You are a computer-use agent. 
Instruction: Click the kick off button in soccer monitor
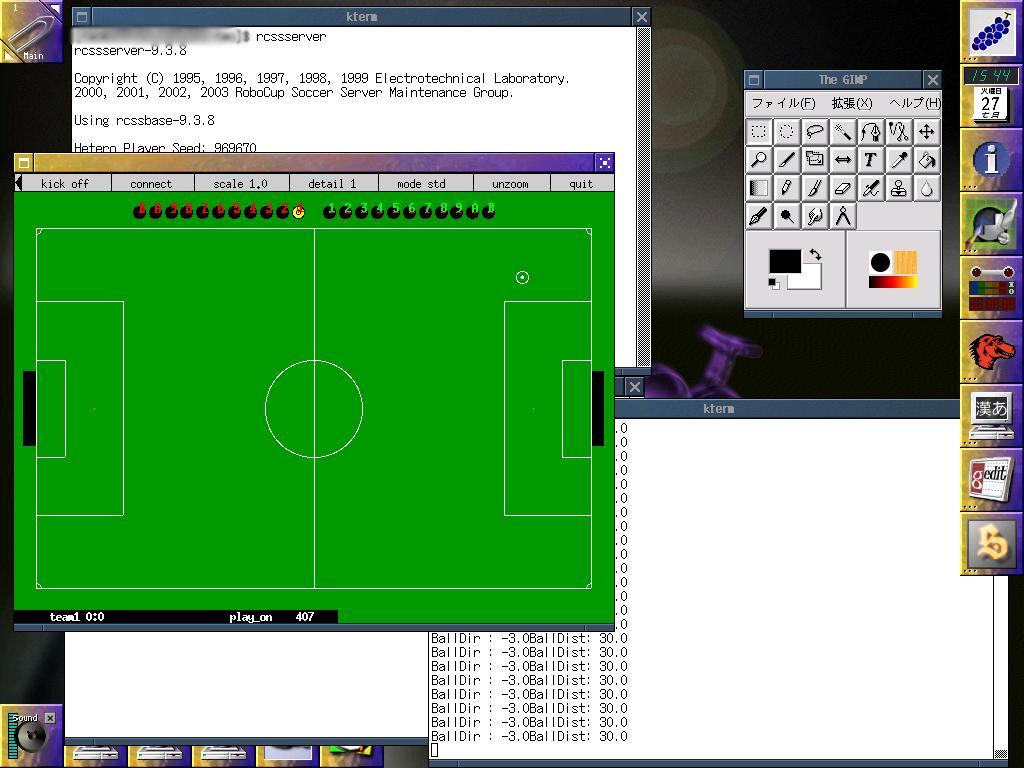click(x=64, y=184)
